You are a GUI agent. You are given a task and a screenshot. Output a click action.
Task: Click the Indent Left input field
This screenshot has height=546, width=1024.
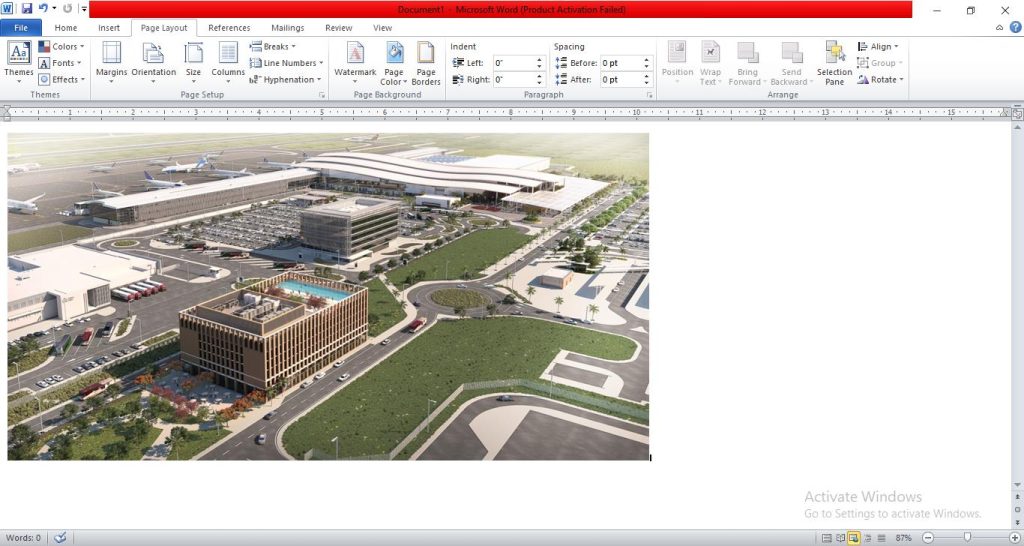tap(514, 63)
